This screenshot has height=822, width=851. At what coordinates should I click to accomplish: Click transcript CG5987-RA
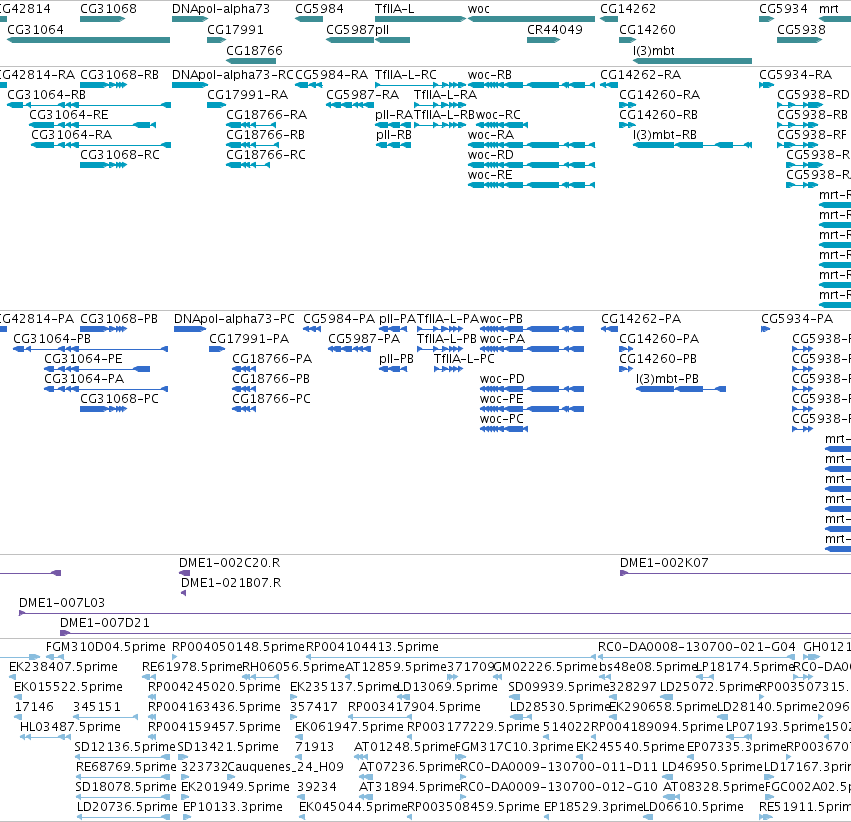[350, 105]
